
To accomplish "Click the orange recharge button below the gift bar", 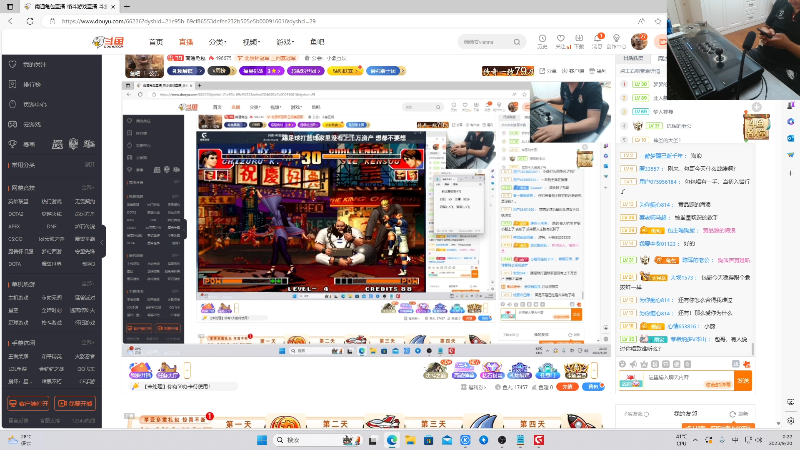I will coord(567,387).
